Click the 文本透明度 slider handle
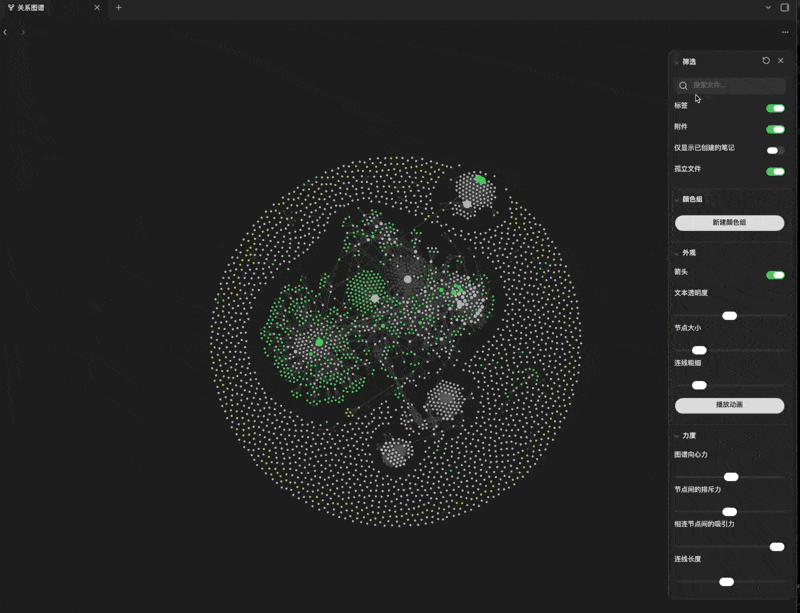 [730, 316]
